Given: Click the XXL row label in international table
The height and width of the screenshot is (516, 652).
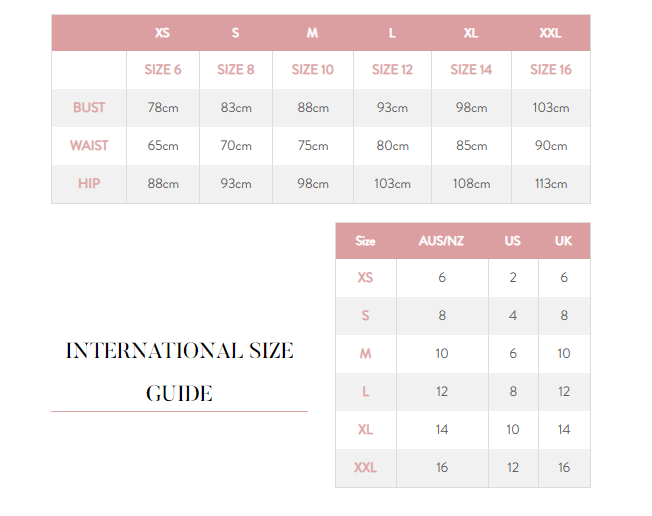Looking at the screenshot, I should click(365, 468).
